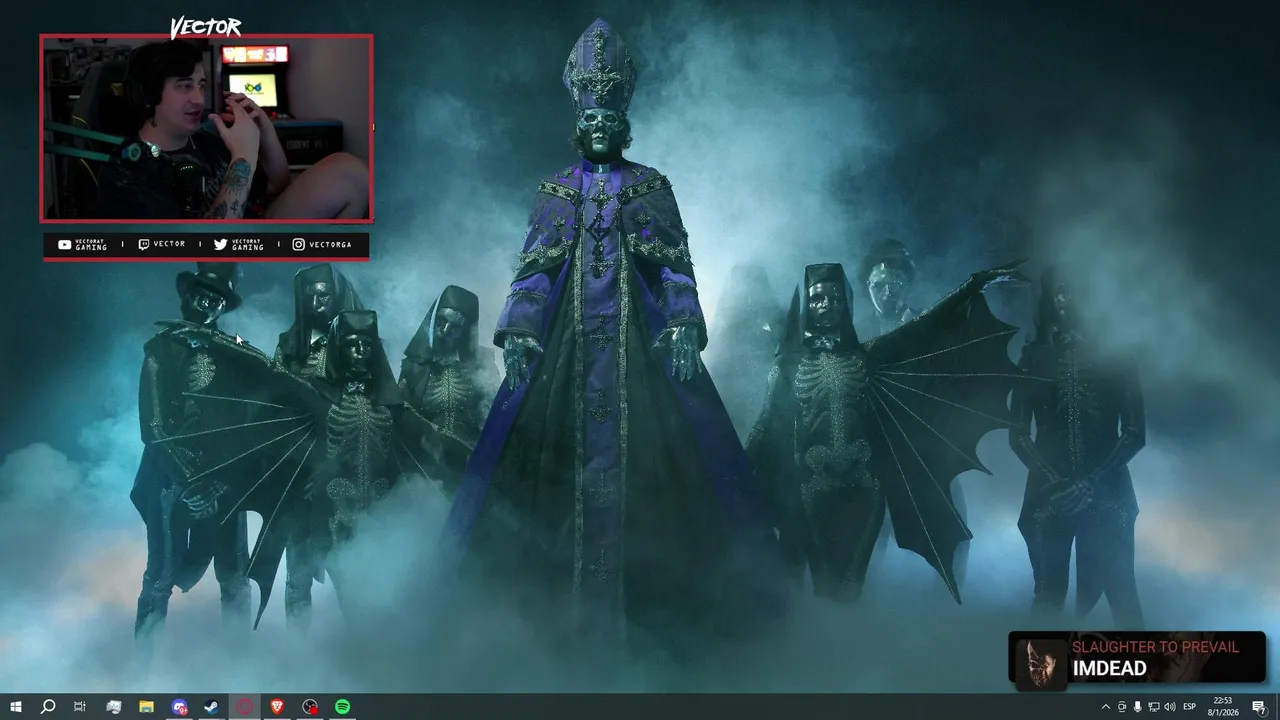Open OBS Studio from the taskbar
This screenshot has height=720, width=1280.
click(x=310, y=707)
